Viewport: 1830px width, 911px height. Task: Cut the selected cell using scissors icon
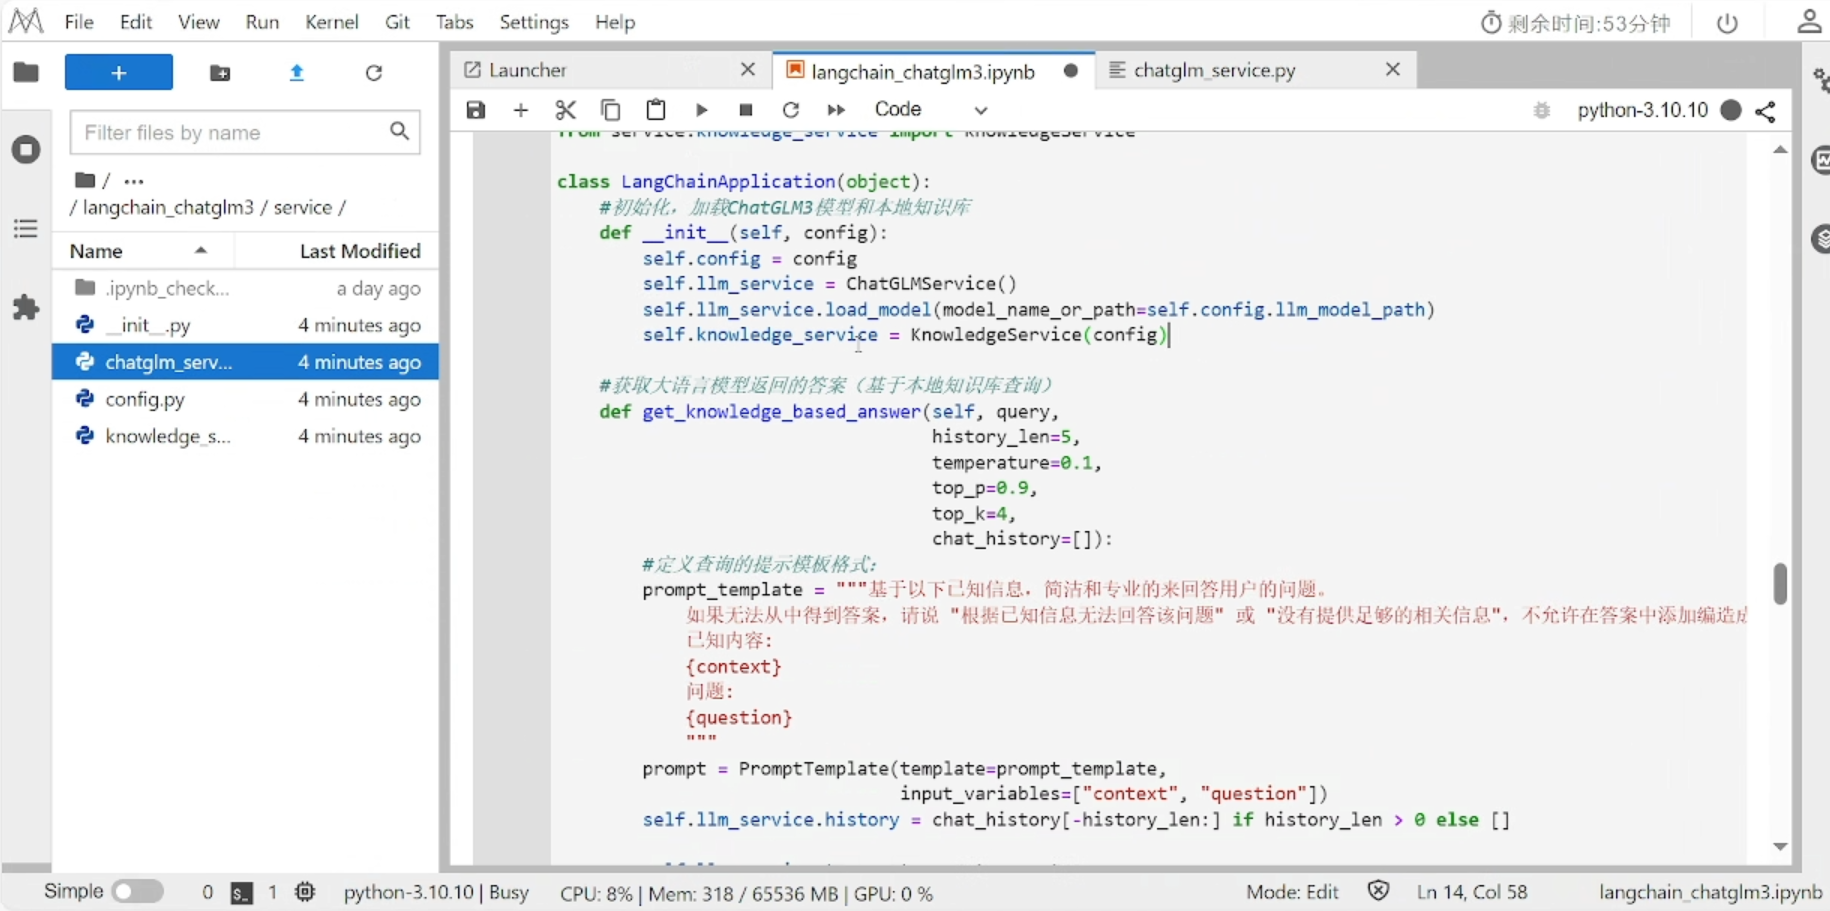click(x=566, y=110)
